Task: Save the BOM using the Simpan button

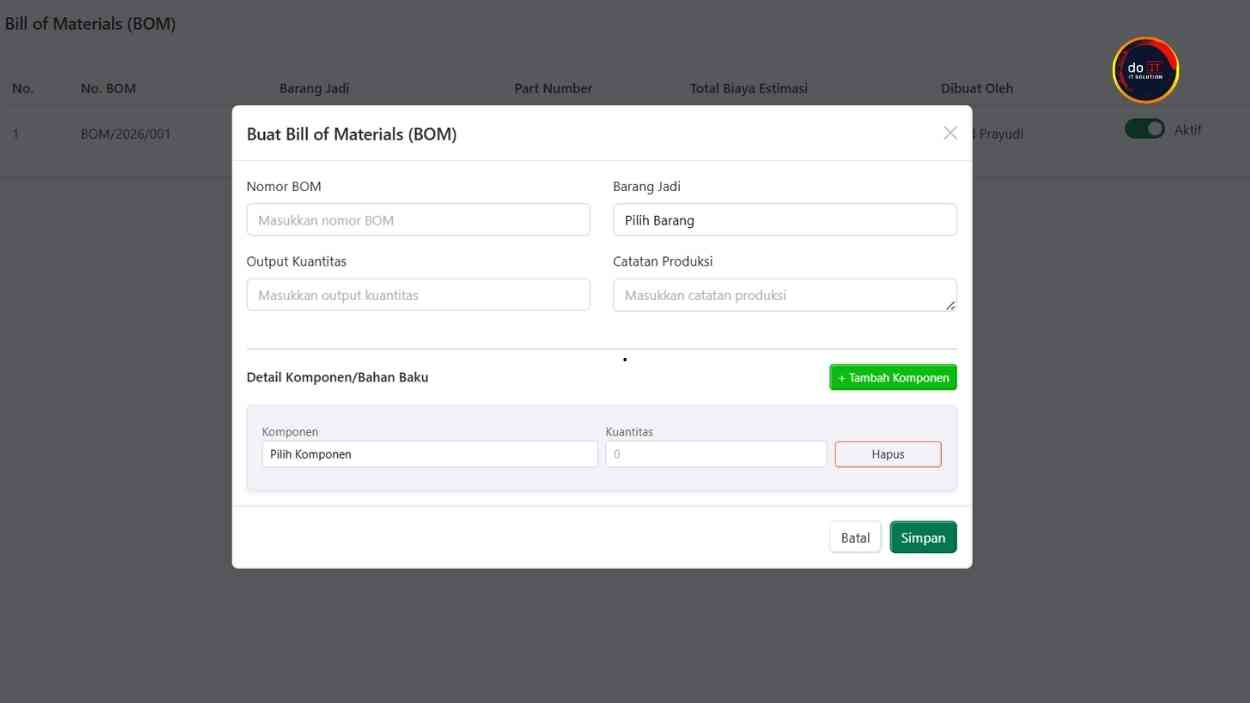Action: tap(922, 537)
